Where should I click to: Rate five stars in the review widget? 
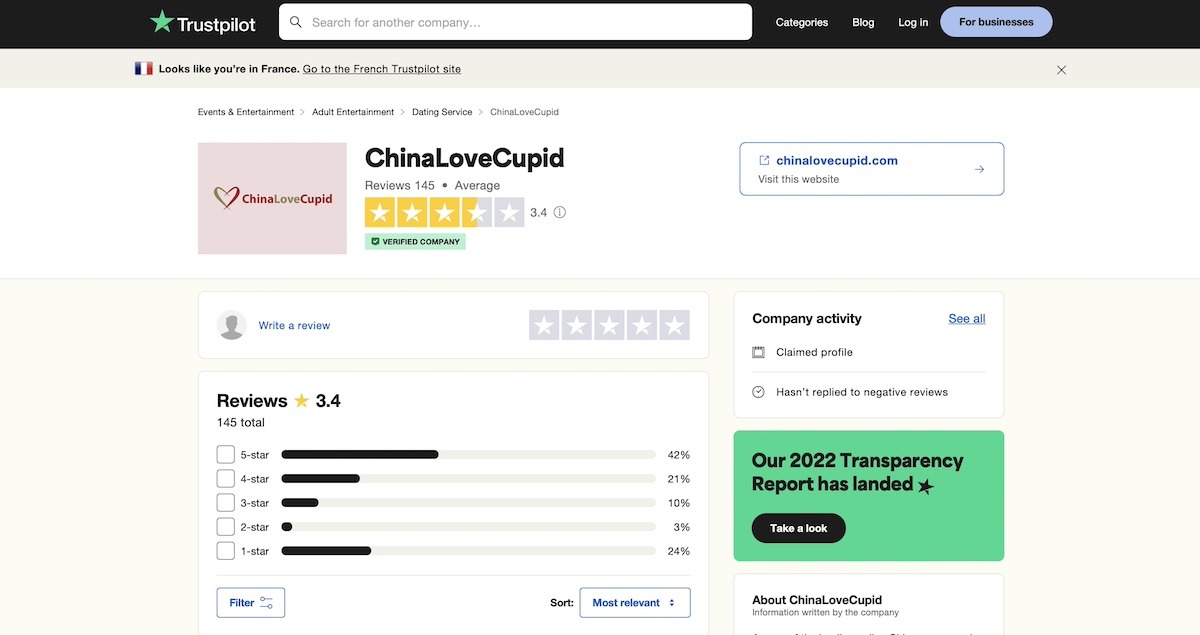point(675,324)
